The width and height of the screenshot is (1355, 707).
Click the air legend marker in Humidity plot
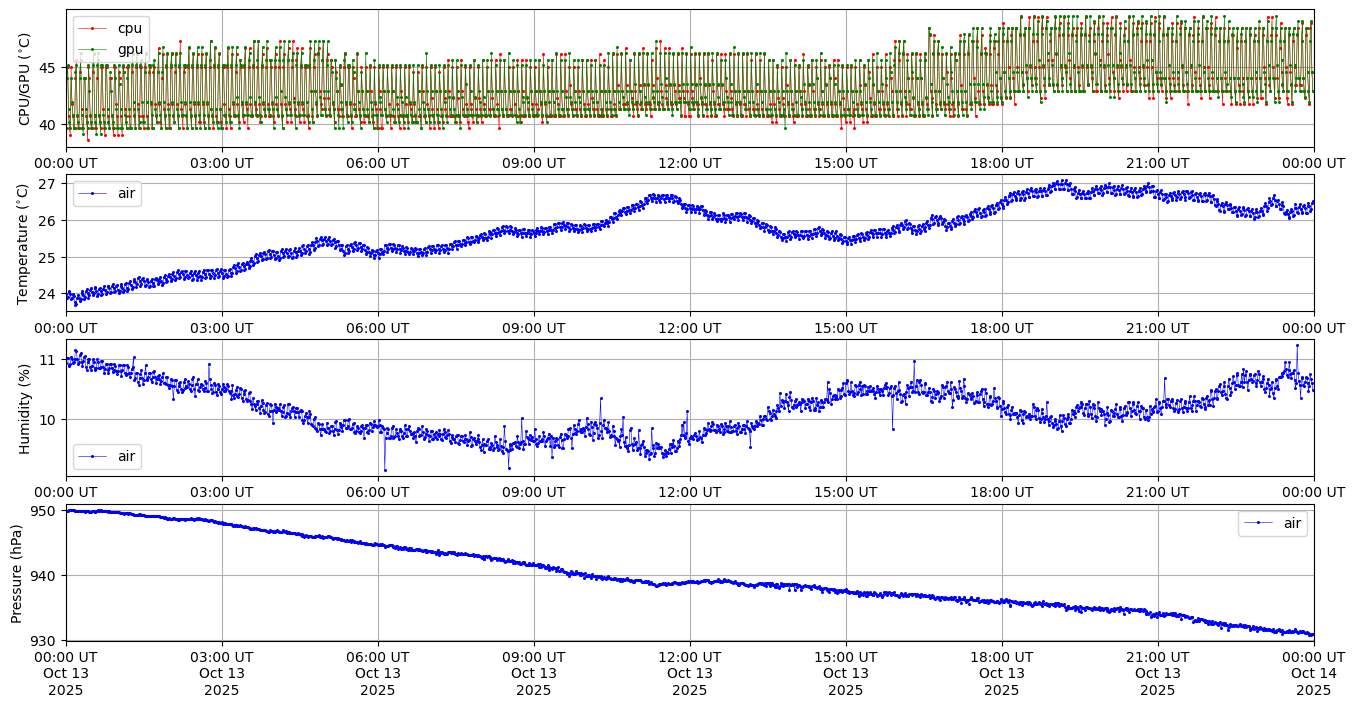tap(92, 456)
